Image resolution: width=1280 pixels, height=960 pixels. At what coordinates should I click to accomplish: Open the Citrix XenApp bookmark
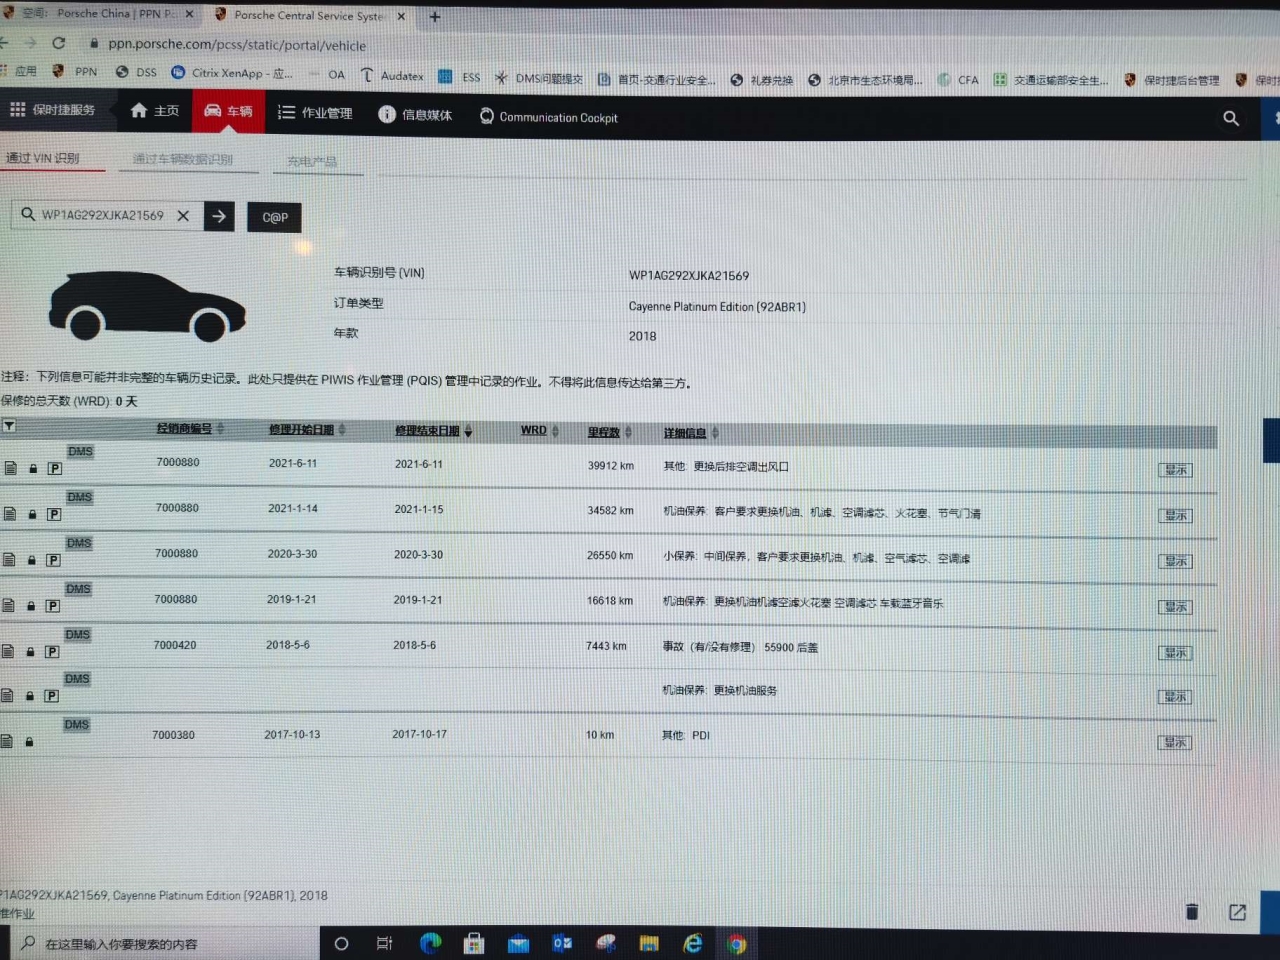232,73
